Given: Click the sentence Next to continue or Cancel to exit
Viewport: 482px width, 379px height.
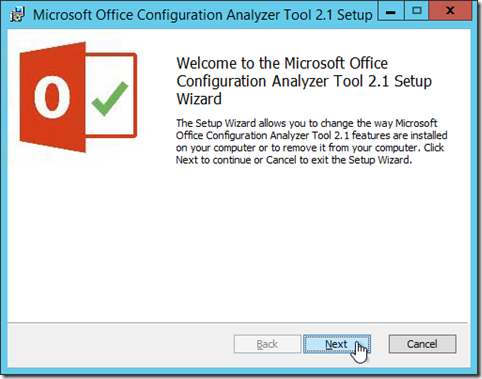Looking at the screenshot, I should 294,160.
